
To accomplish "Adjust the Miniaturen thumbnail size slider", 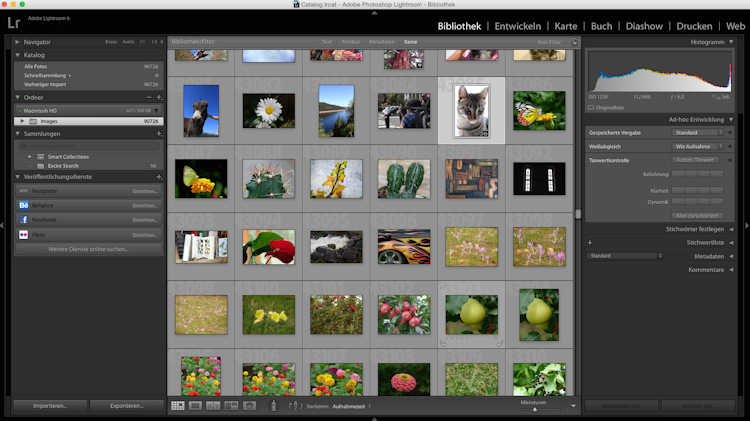I will click(534, 409).
